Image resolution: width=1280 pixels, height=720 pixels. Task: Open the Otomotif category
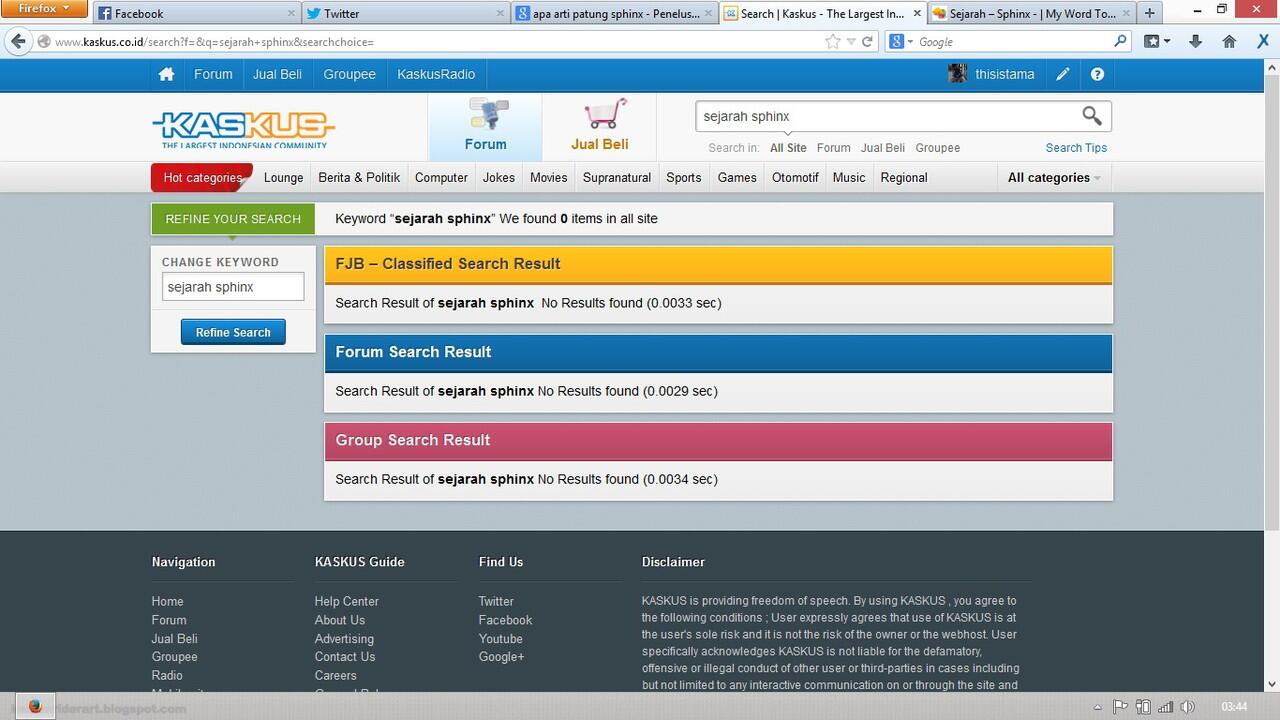[x=795, y=178]
